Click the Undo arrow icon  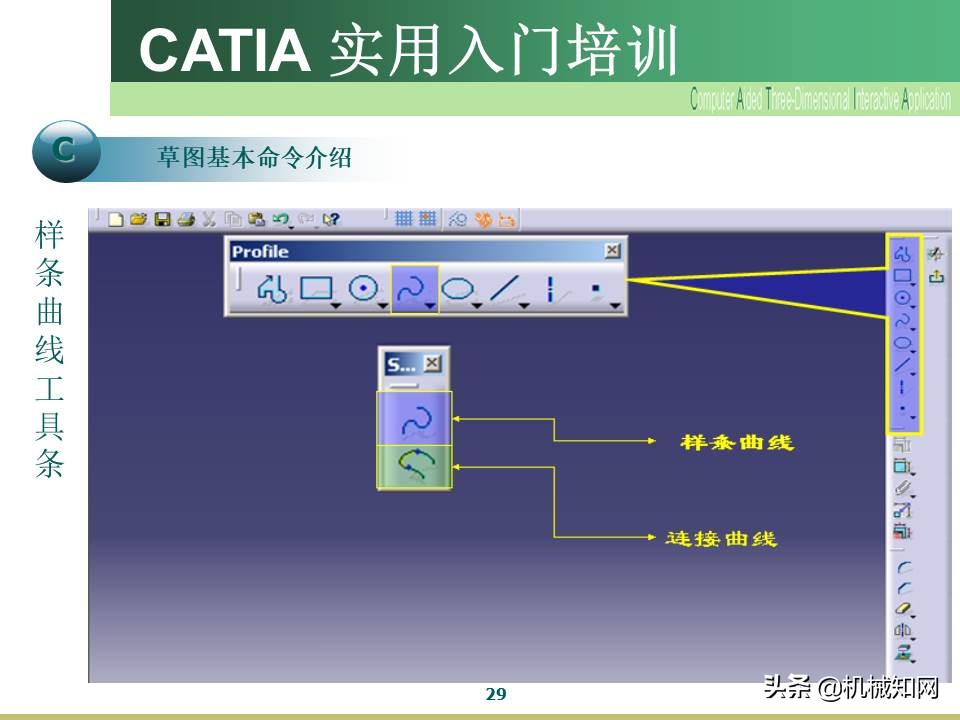point(280,219)
